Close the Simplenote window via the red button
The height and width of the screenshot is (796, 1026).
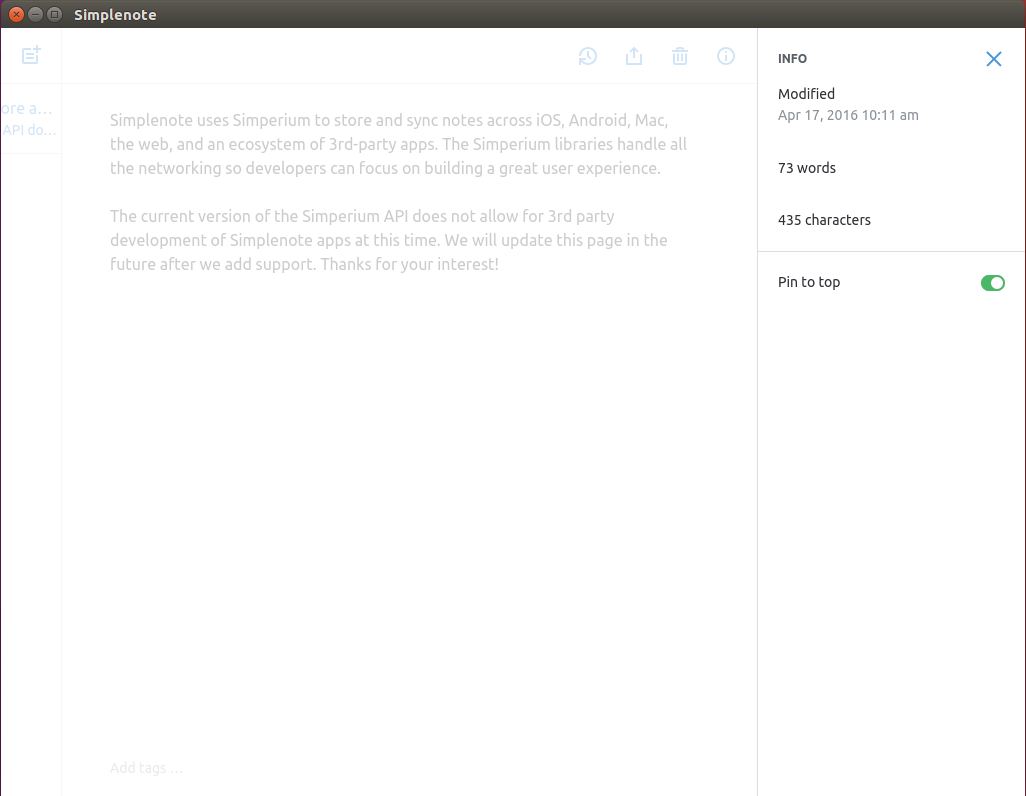(x=16, y=14)
